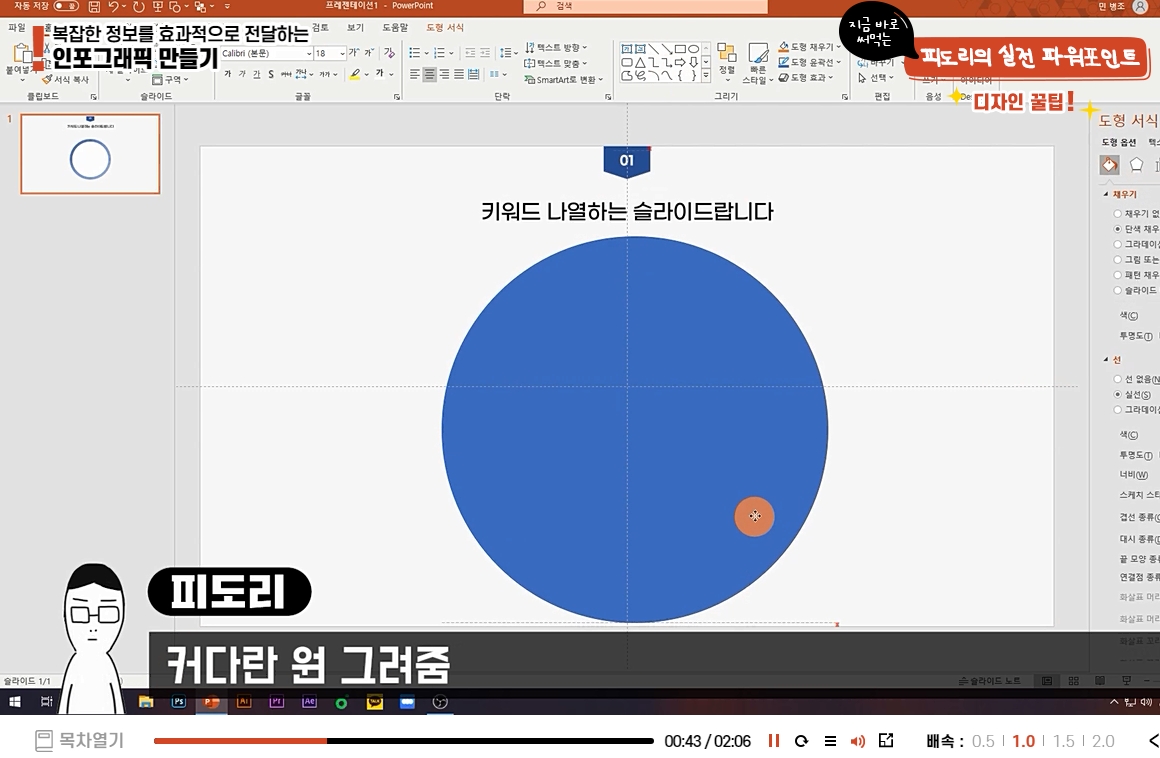Screen dimensions: 1160x758
Task: Click the video progress bar
Action: [403, 740]
